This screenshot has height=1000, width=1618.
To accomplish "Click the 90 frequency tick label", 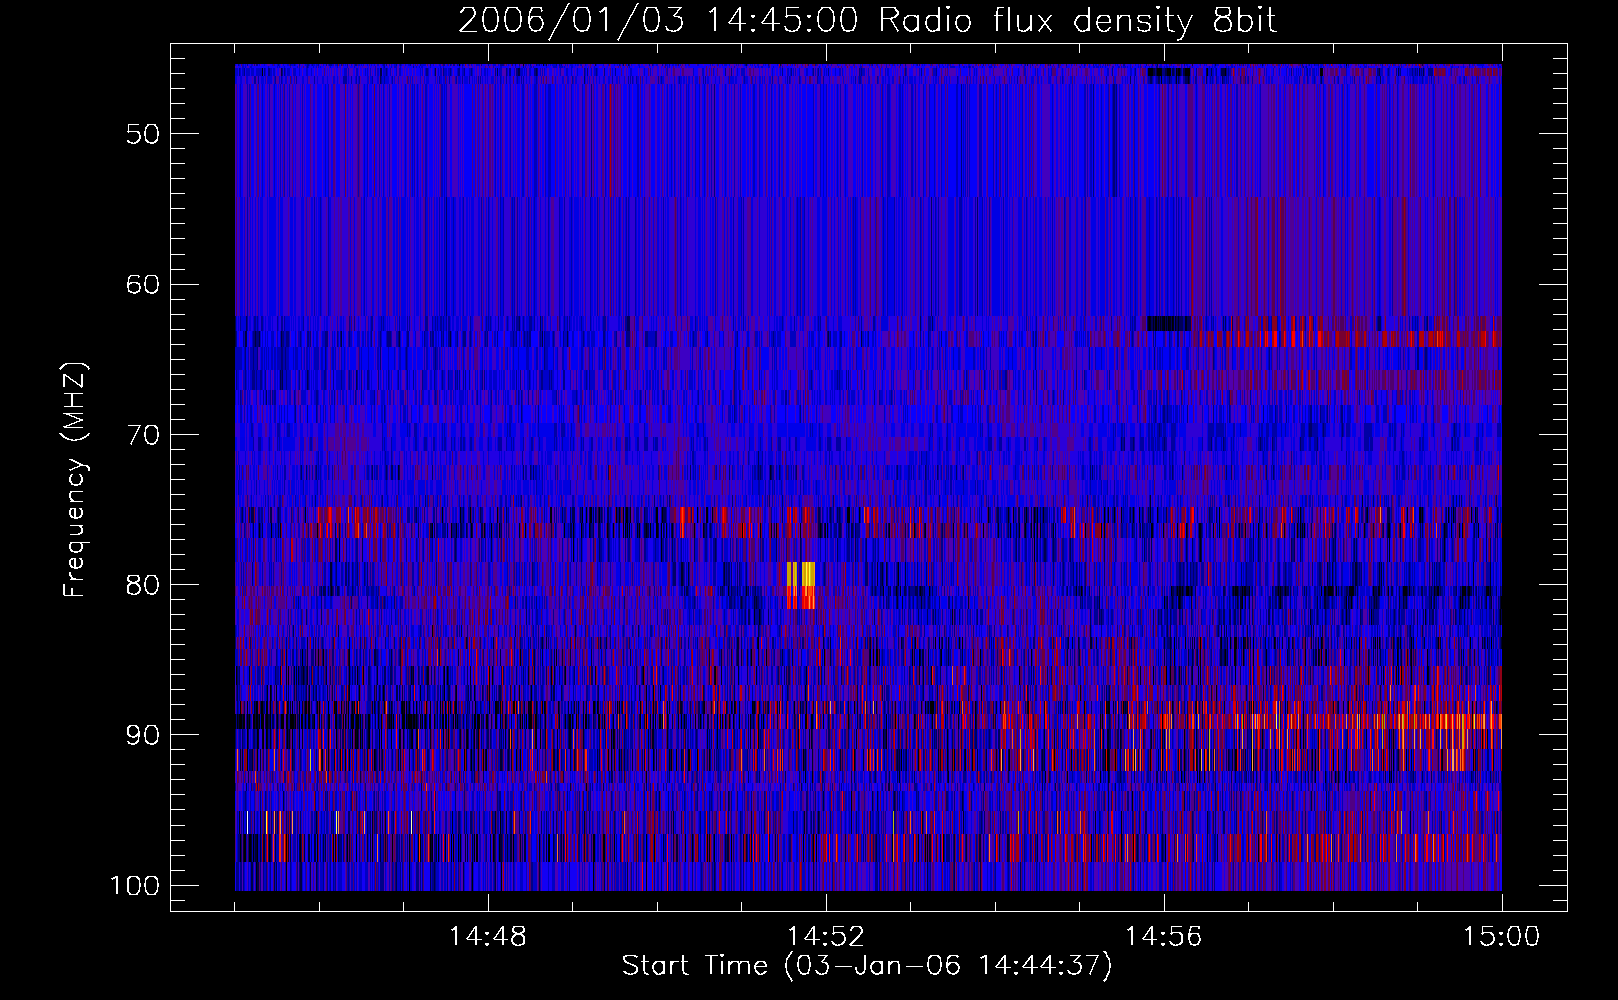I will point(143,735).
